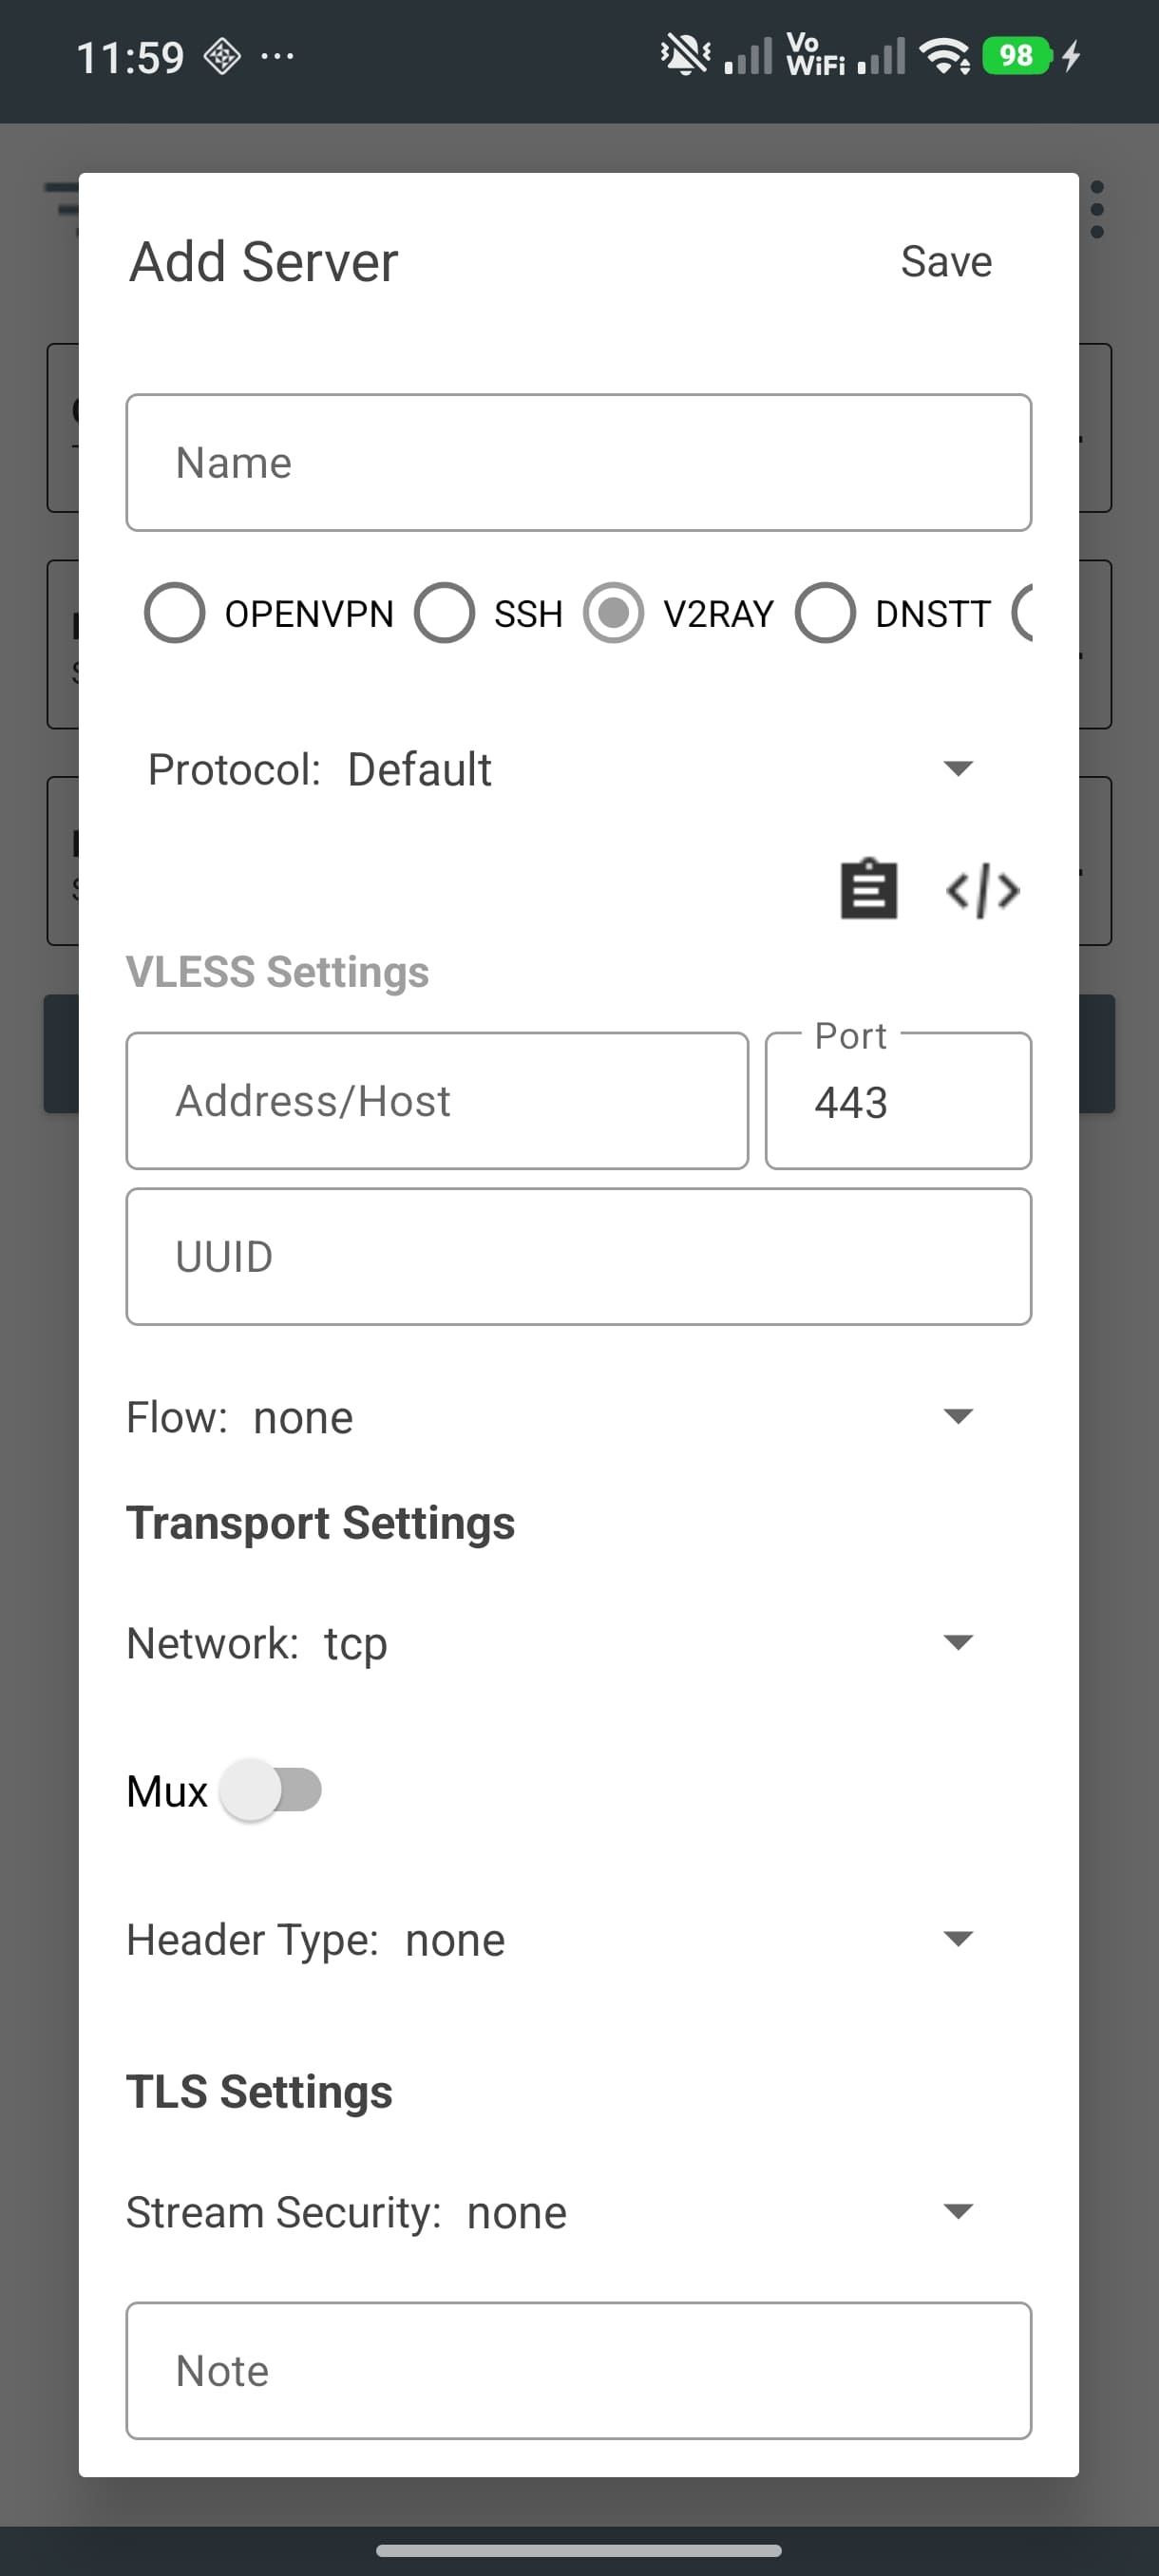Open the Protocol dropdown
1159x2576 pixels.
pyautogui.click(x=959, y=769)
